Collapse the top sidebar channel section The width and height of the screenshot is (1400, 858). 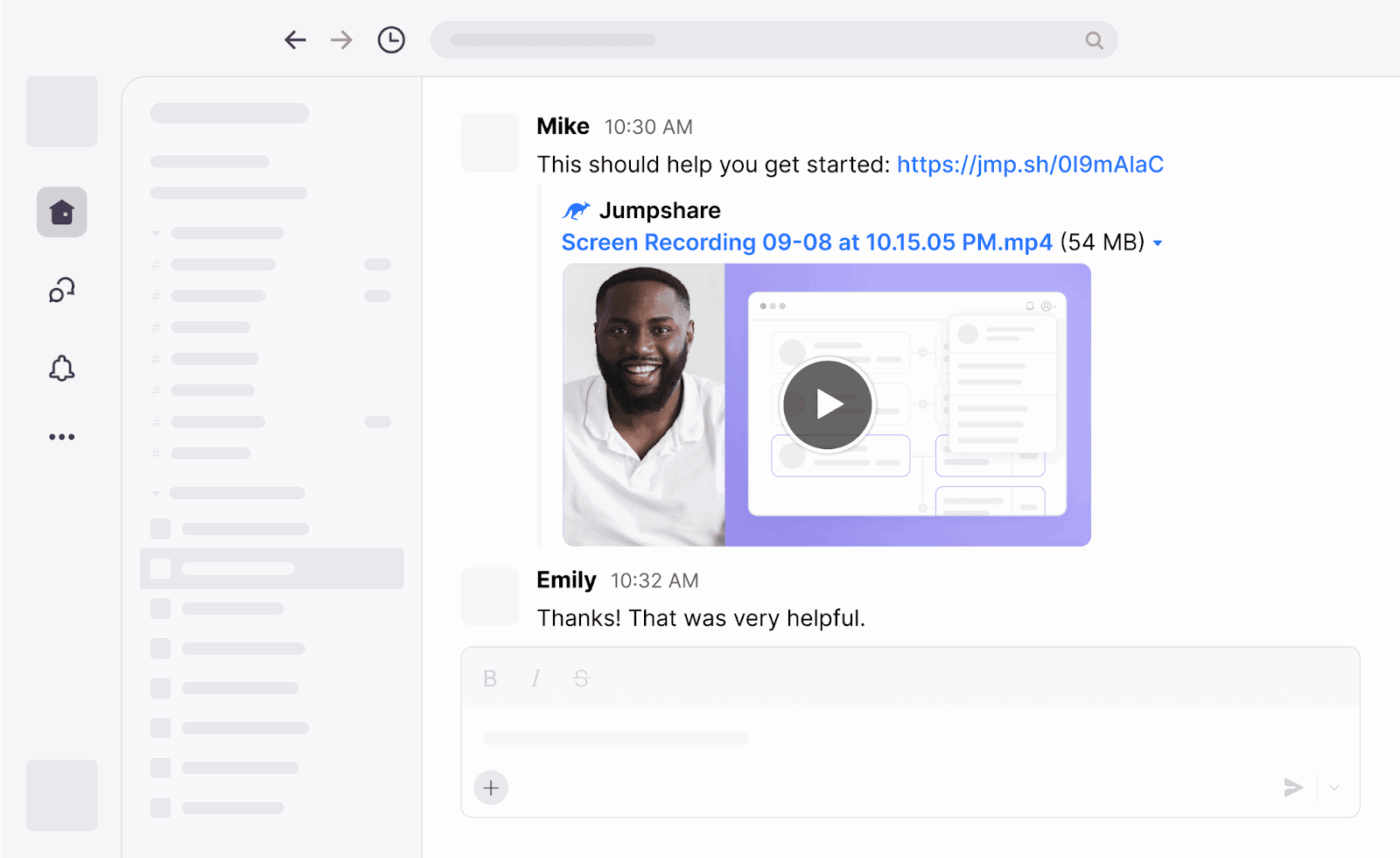pos(156,232)
